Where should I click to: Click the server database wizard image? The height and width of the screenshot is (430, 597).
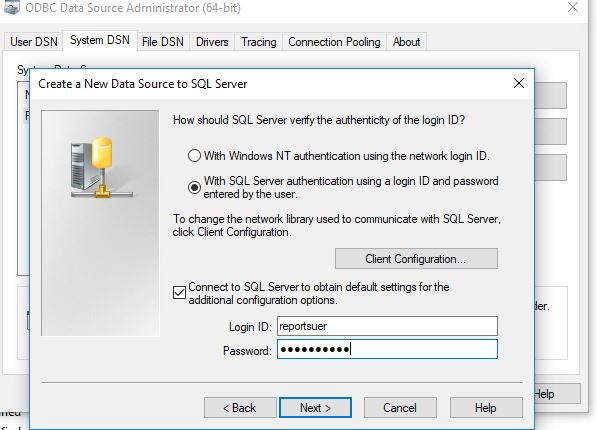point(101,168)
